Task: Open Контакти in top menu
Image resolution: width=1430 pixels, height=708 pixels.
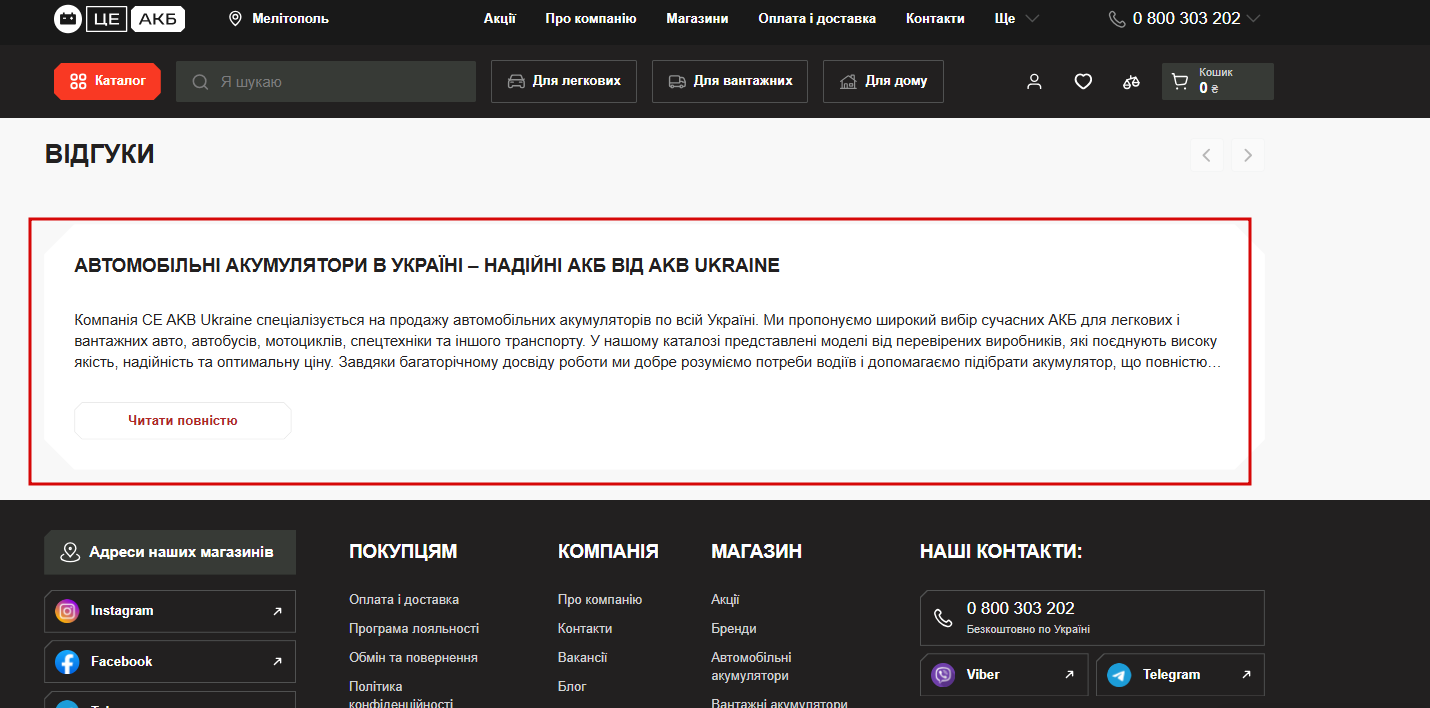Action: [935, 19]
